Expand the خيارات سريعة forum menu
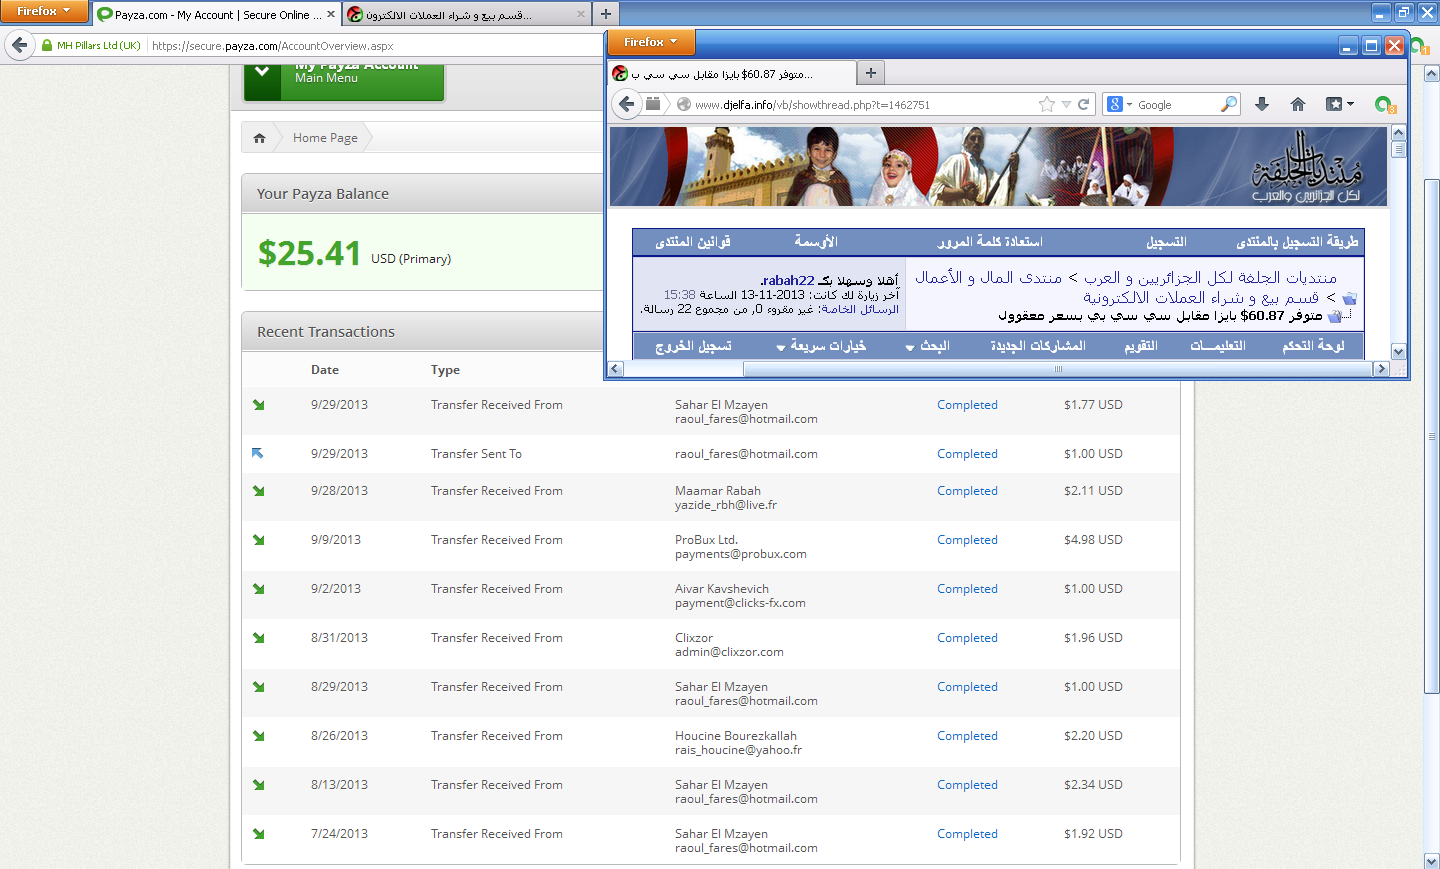 (x=821, y=346)
